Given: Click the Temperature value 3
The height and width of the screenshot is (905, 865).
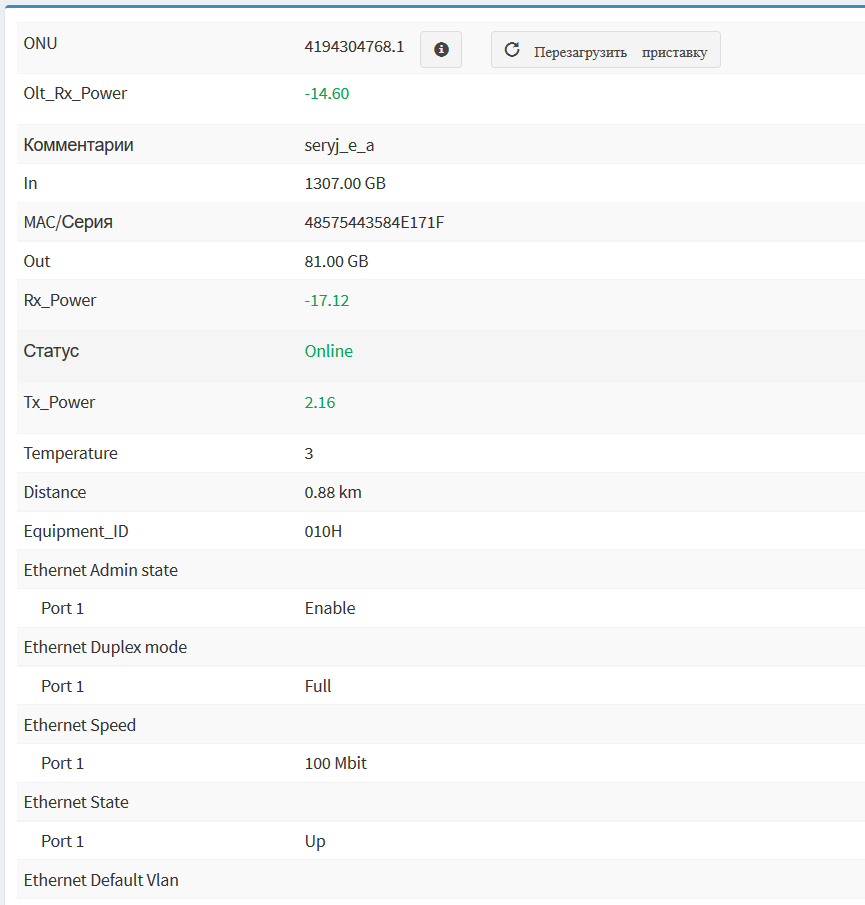Looking at the screenshot, I should click(x=309, y=454).
